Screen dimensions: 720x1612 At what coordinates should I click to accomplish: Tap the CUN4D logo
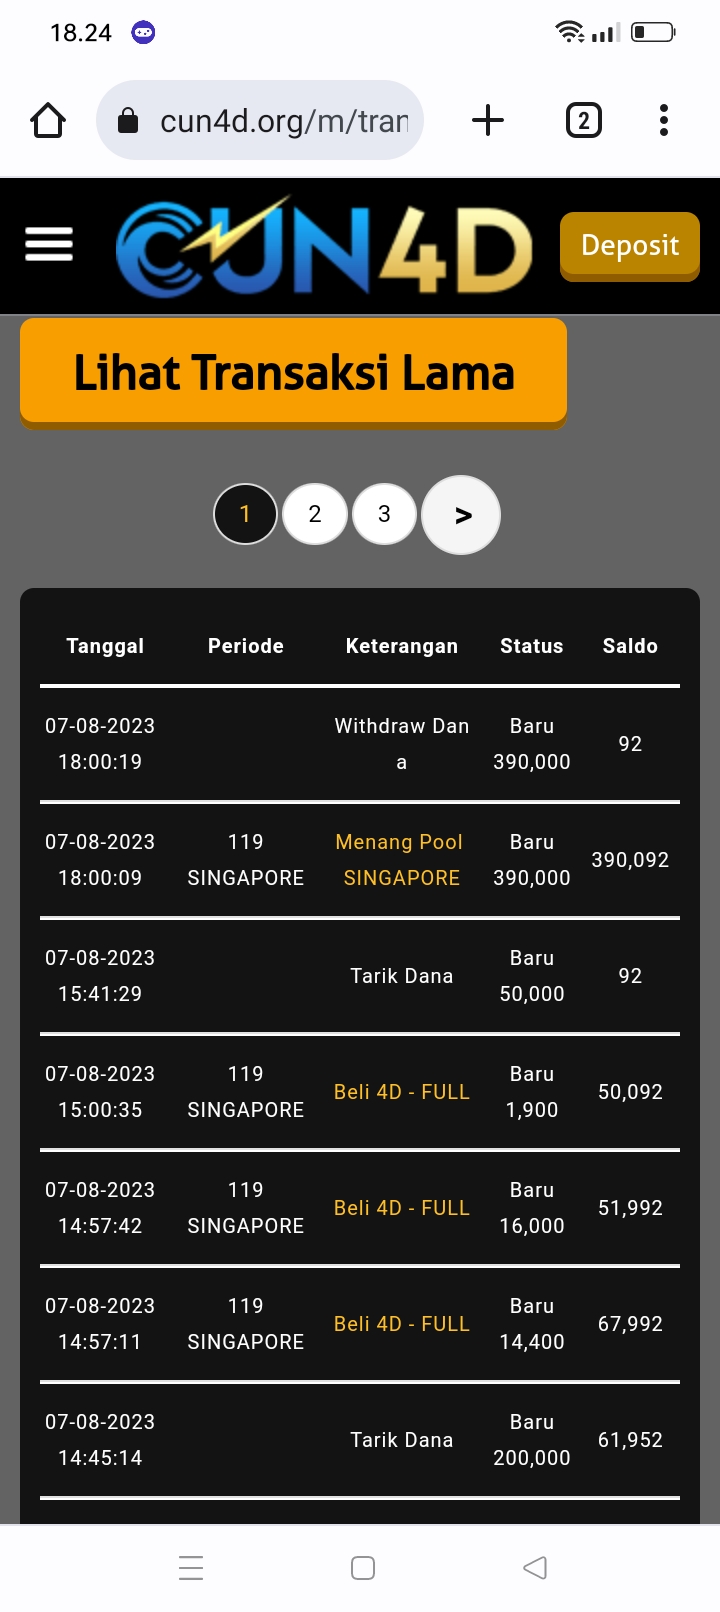click(324, 246)
